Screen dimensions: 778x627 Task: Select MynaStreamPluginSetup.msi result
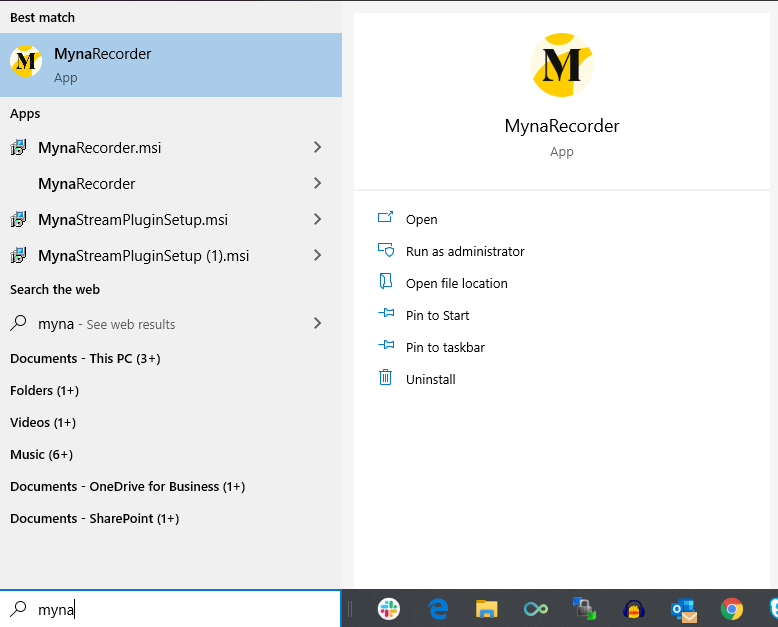tap(171, 219)
